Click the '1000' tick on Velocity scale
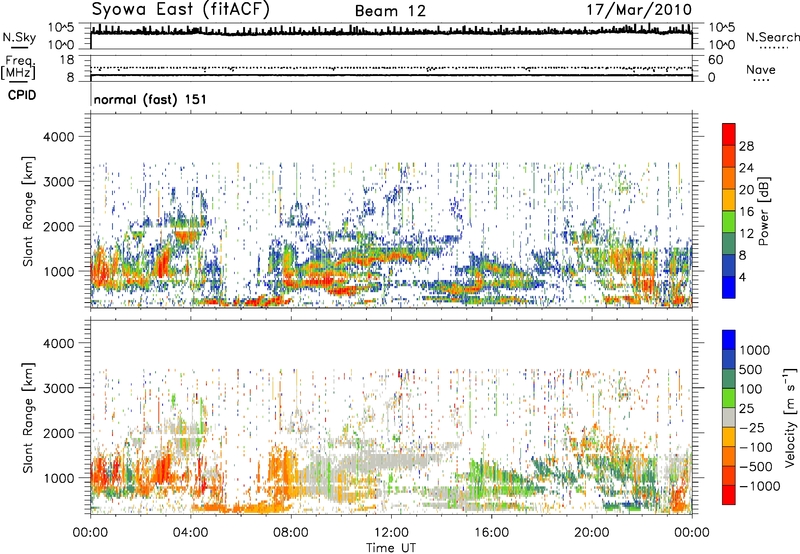 click(755, 350)
